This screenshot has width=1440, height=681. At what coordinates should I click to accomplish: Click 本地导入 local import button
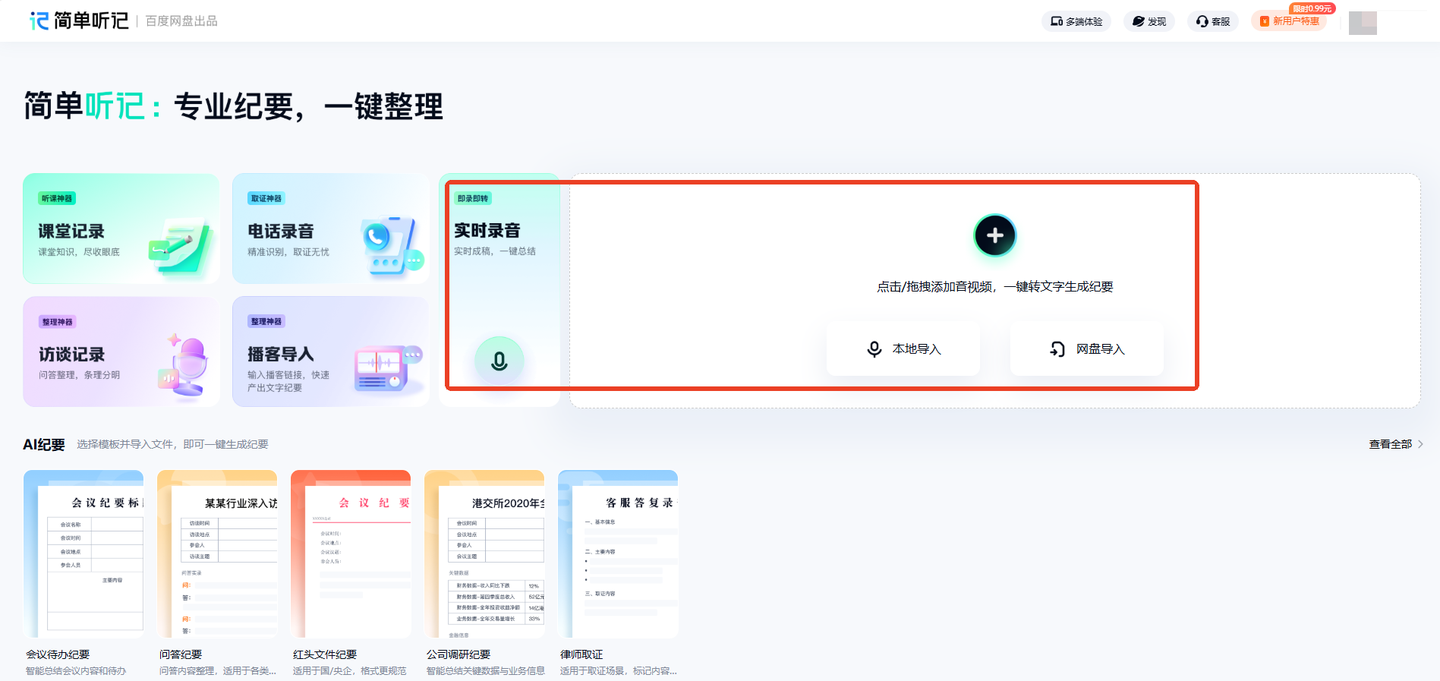click(903, 349)
